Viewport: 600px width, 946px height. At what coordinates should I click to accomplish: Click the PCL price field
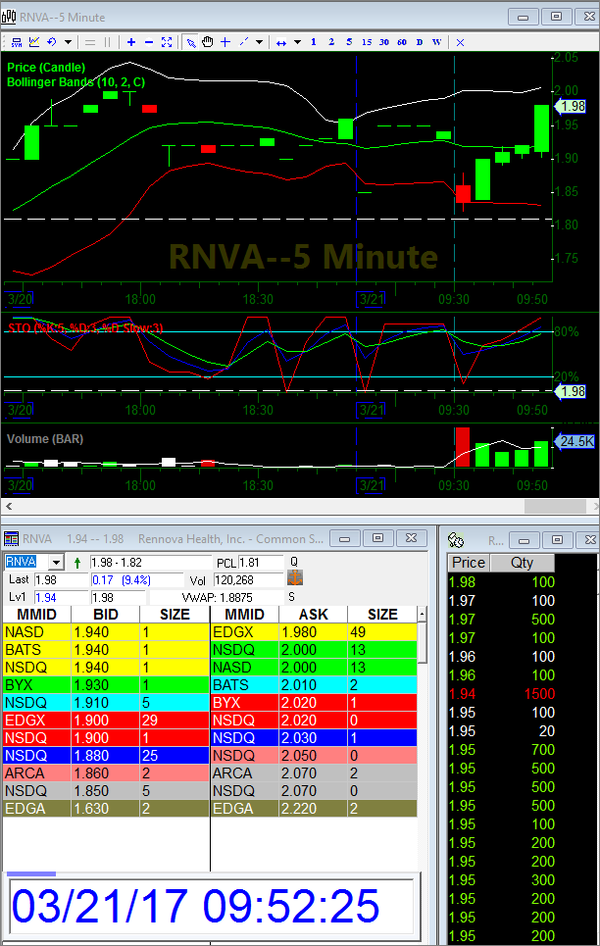(262, 563)
